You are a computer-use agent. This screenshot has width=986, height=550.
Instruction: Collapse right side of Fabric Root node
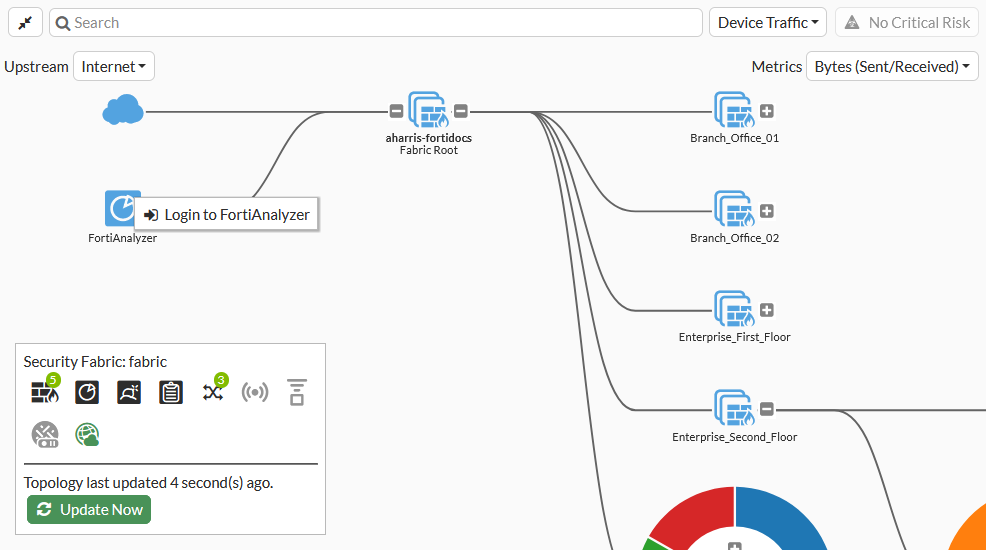[461, 111]
